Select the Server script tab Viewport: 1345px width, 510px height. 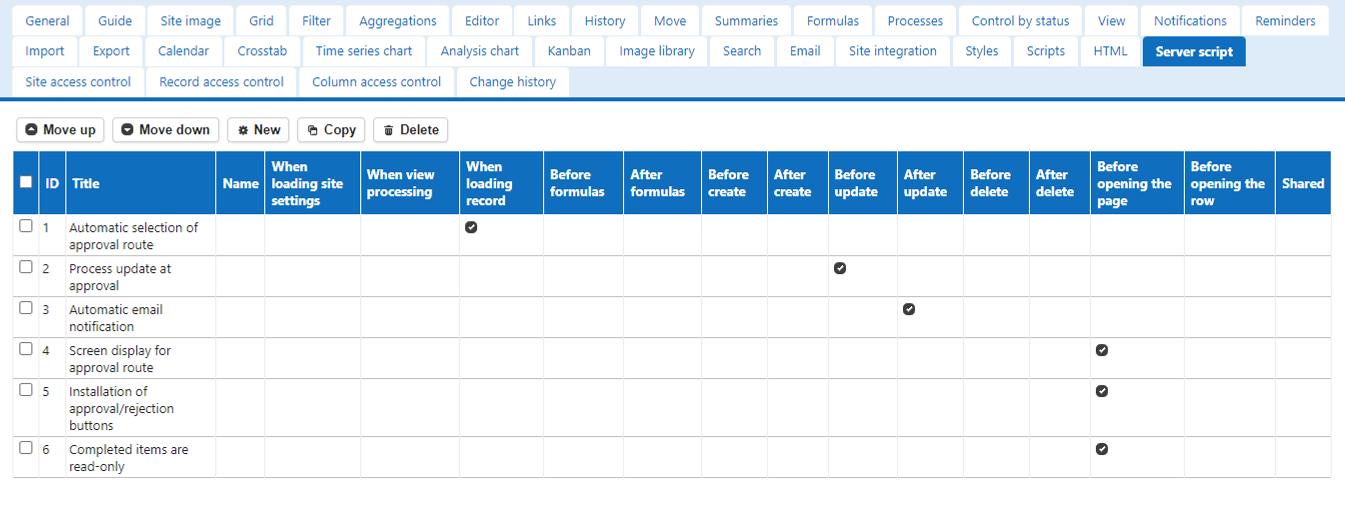pos(1194,51)
